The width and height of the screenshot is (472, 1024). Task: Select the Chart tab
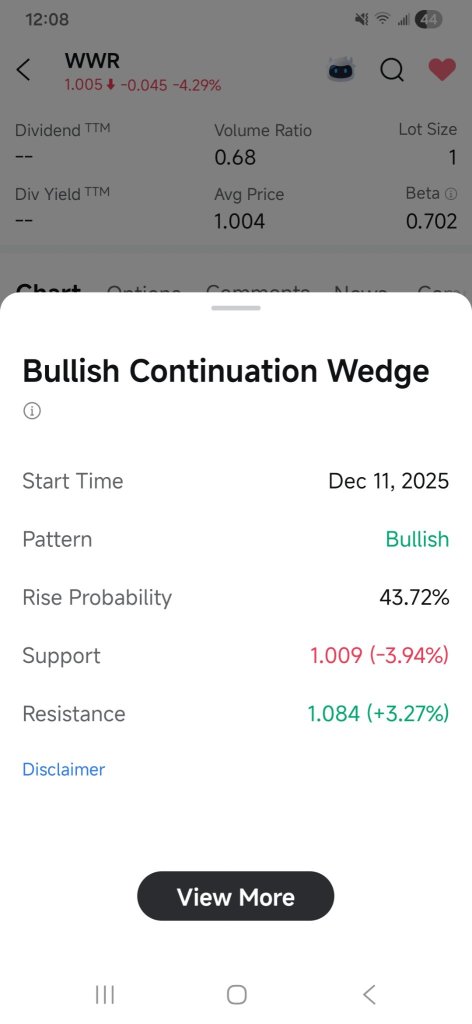tap(48, 288)
